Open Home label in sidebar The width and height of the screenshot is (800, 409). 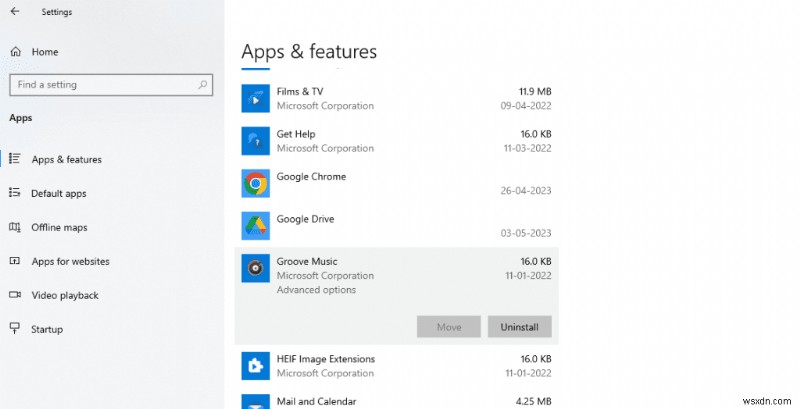click(x=45, y=52)
